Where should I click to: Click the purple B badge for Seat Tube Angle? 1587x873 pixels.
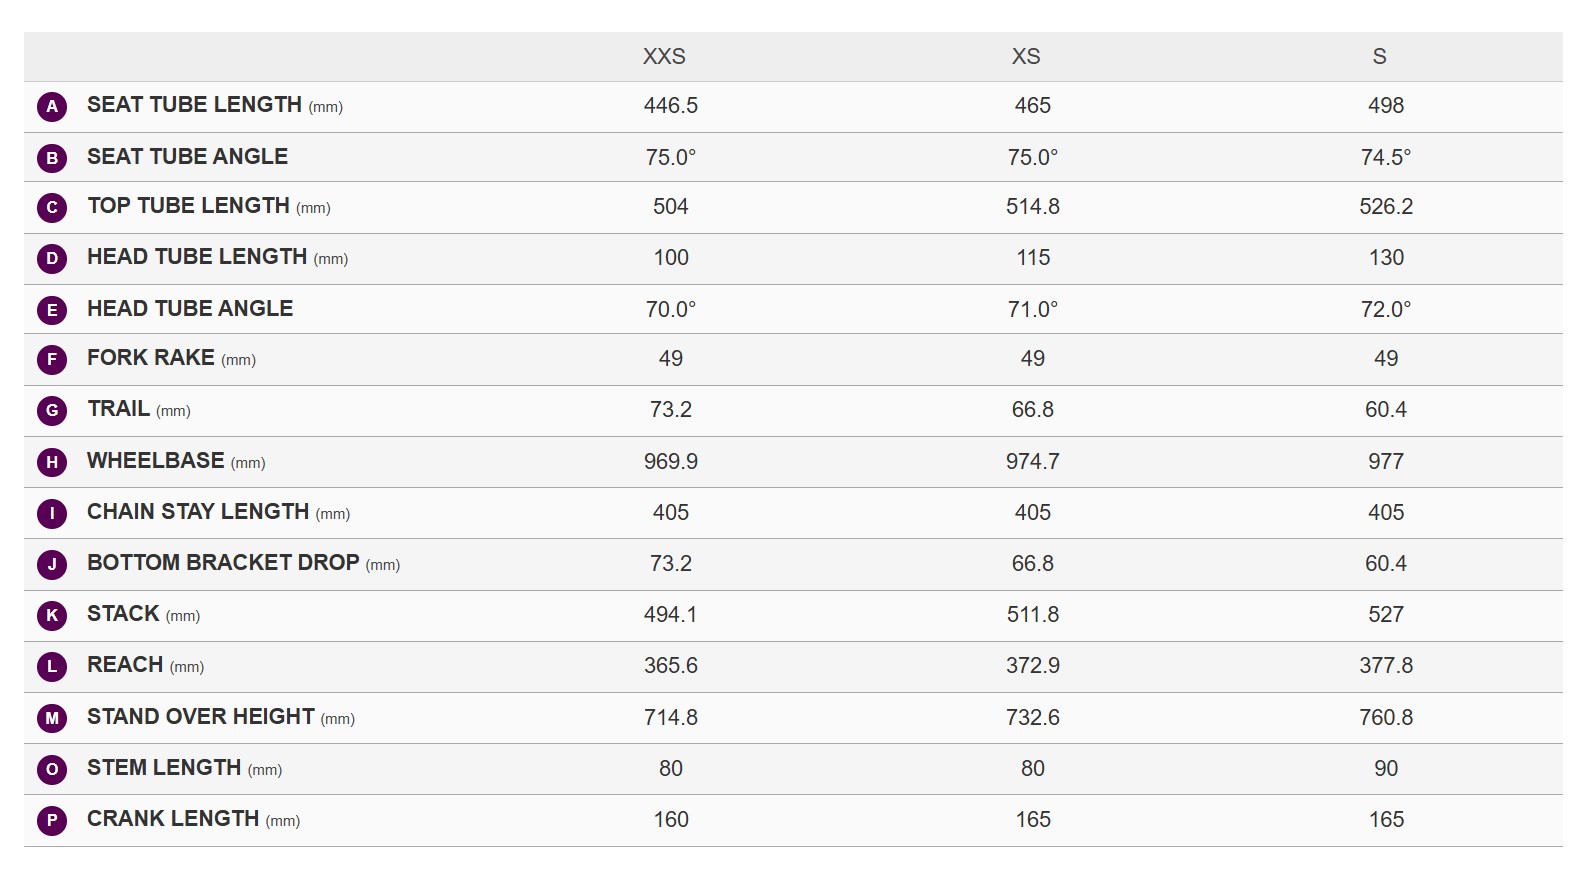[52, 158]
